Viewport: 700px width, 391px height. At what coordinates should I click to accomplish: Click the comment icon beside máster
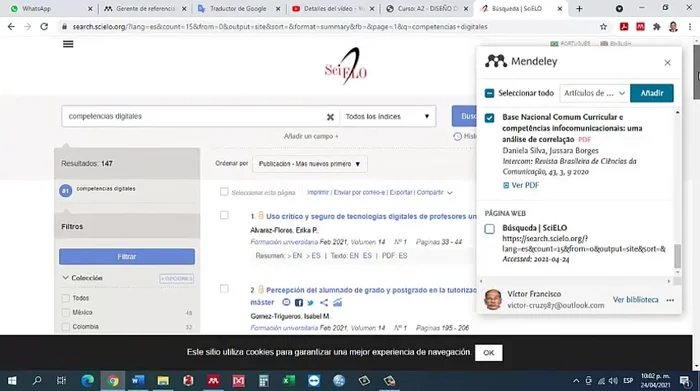(x=286, y=302)
